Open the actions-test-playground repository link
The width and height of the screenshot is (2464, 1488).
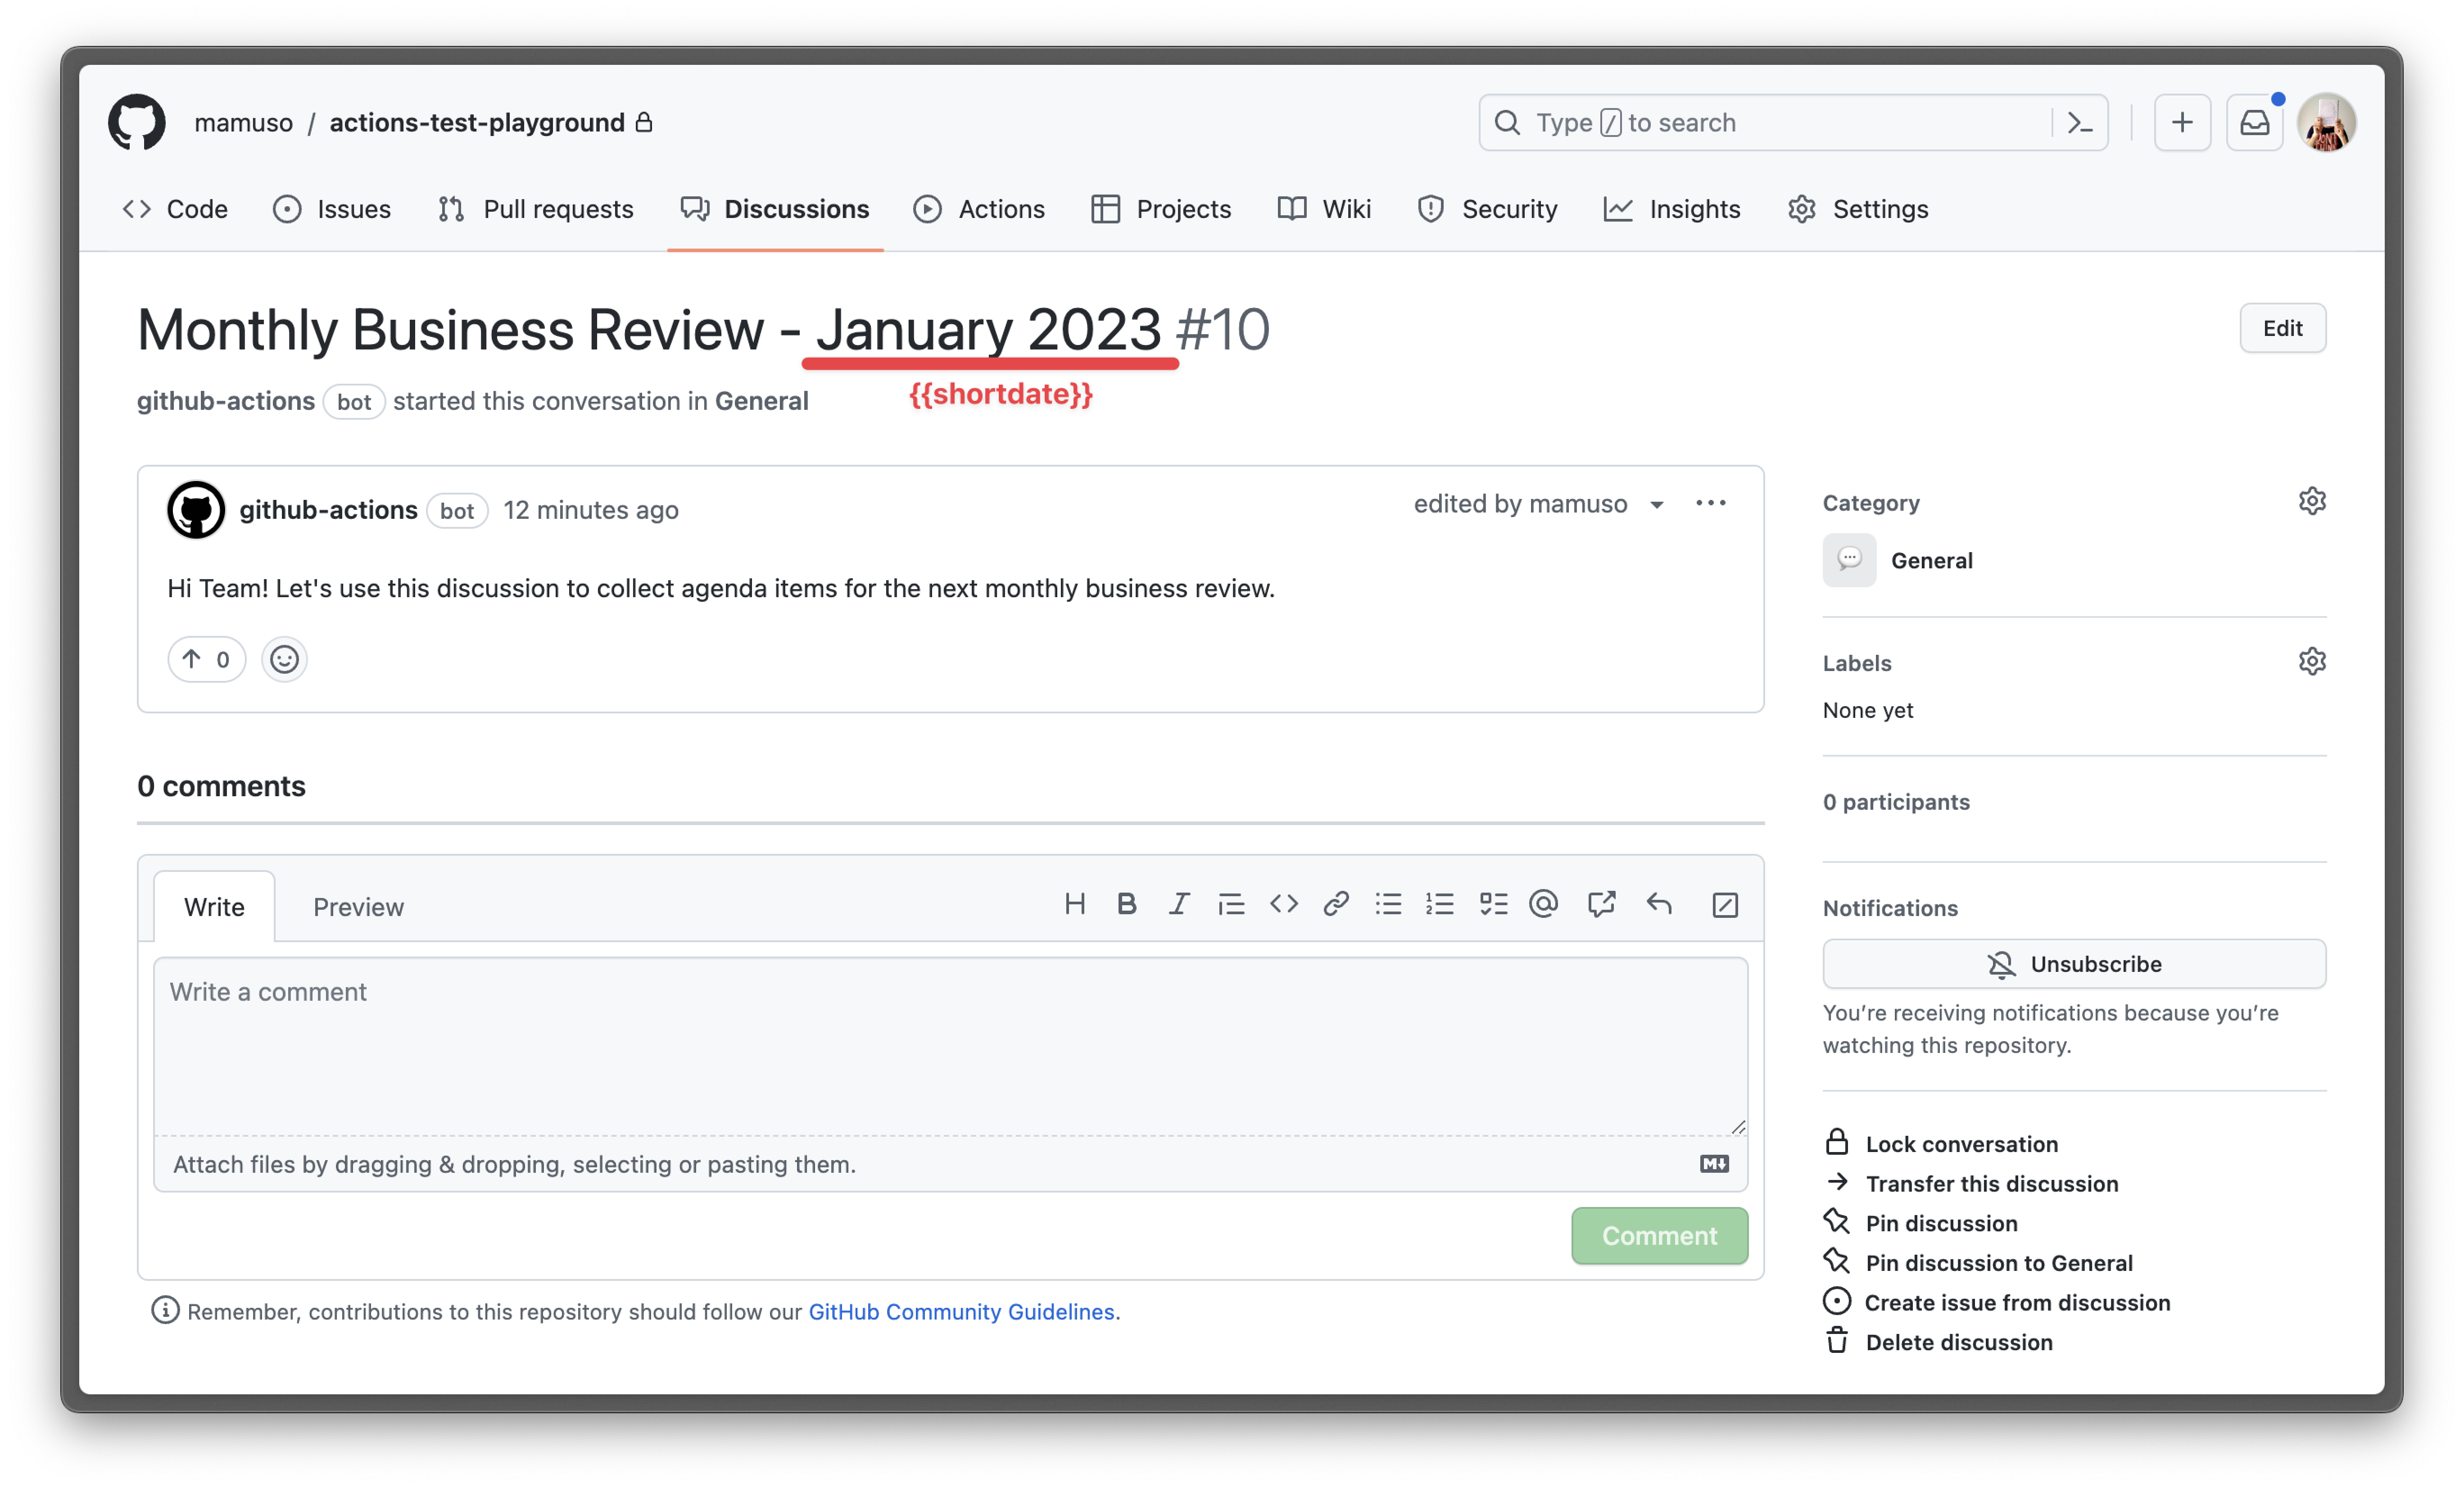(477, 122)
